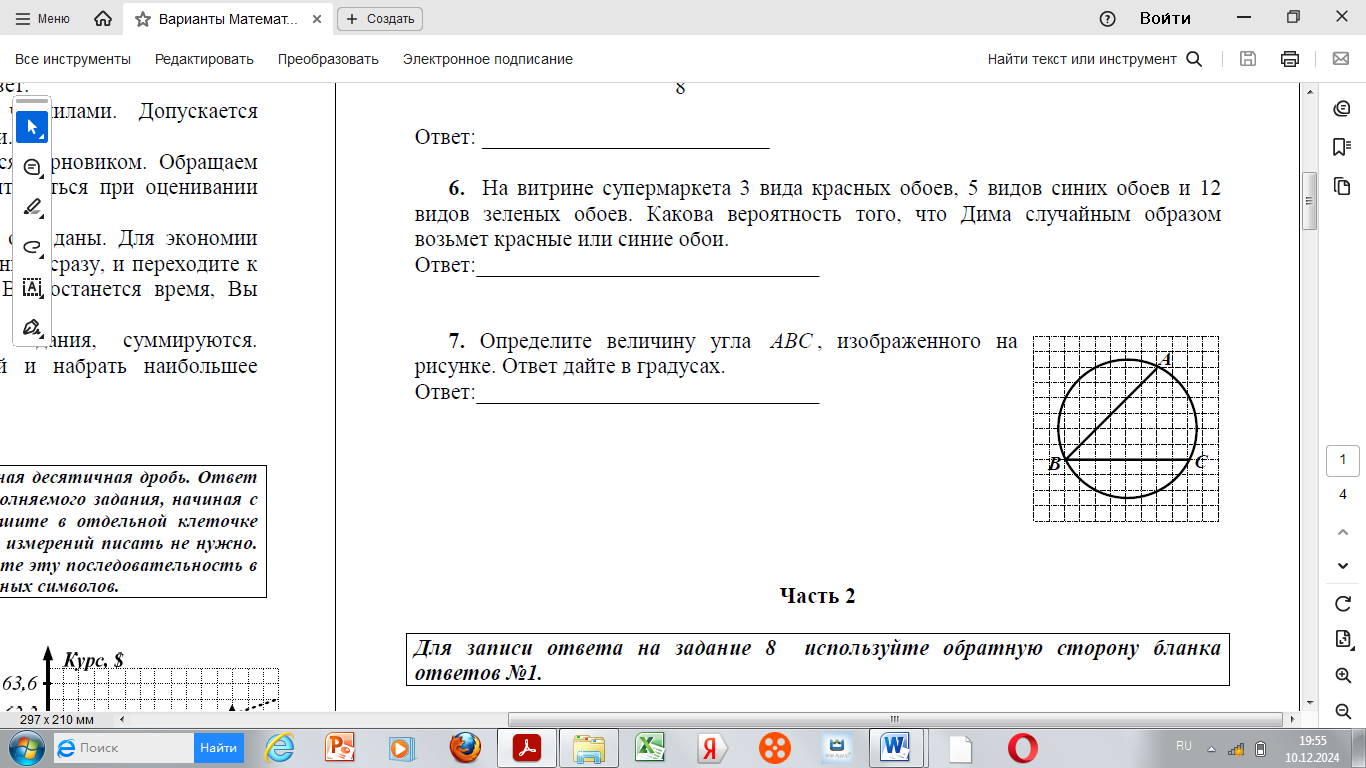The image size is (1366, 768).
Task: Open Все инструменты panel
Action: point(73,59)
